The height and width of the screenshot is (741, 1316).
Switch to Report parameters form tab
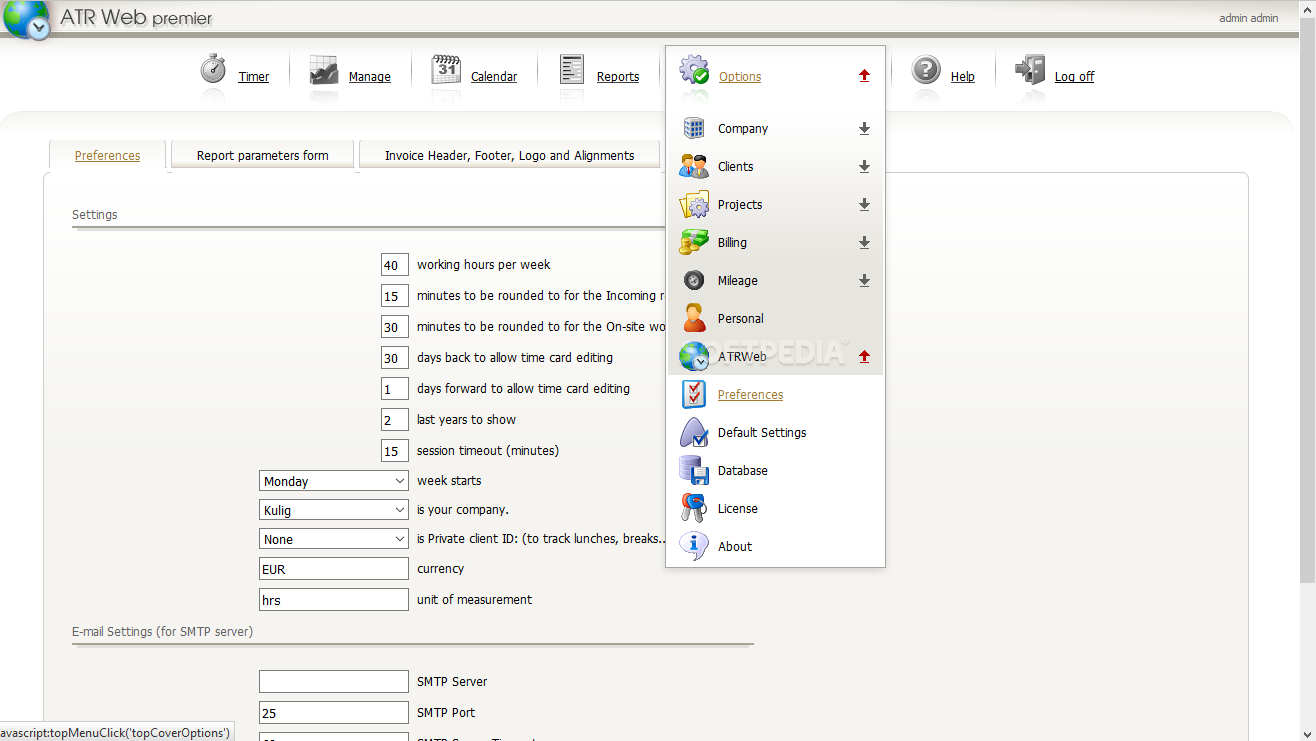[262, 155]
